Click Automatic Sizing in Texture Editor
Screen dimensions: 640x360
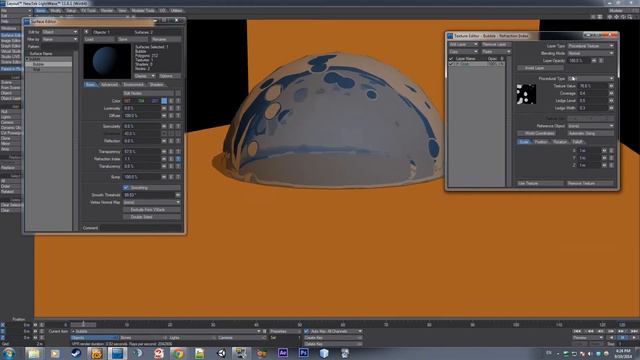[x=590, y=133]
